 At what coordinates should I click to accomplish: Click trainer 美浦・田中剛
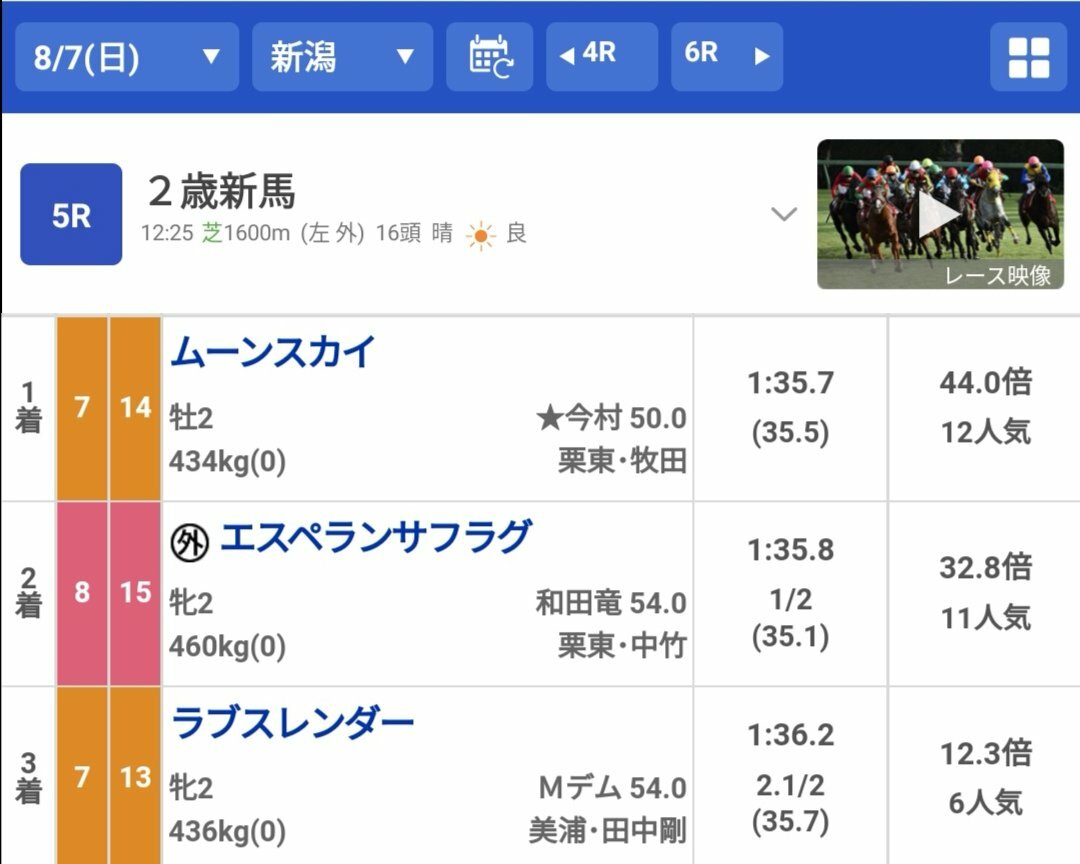(608, 830)
